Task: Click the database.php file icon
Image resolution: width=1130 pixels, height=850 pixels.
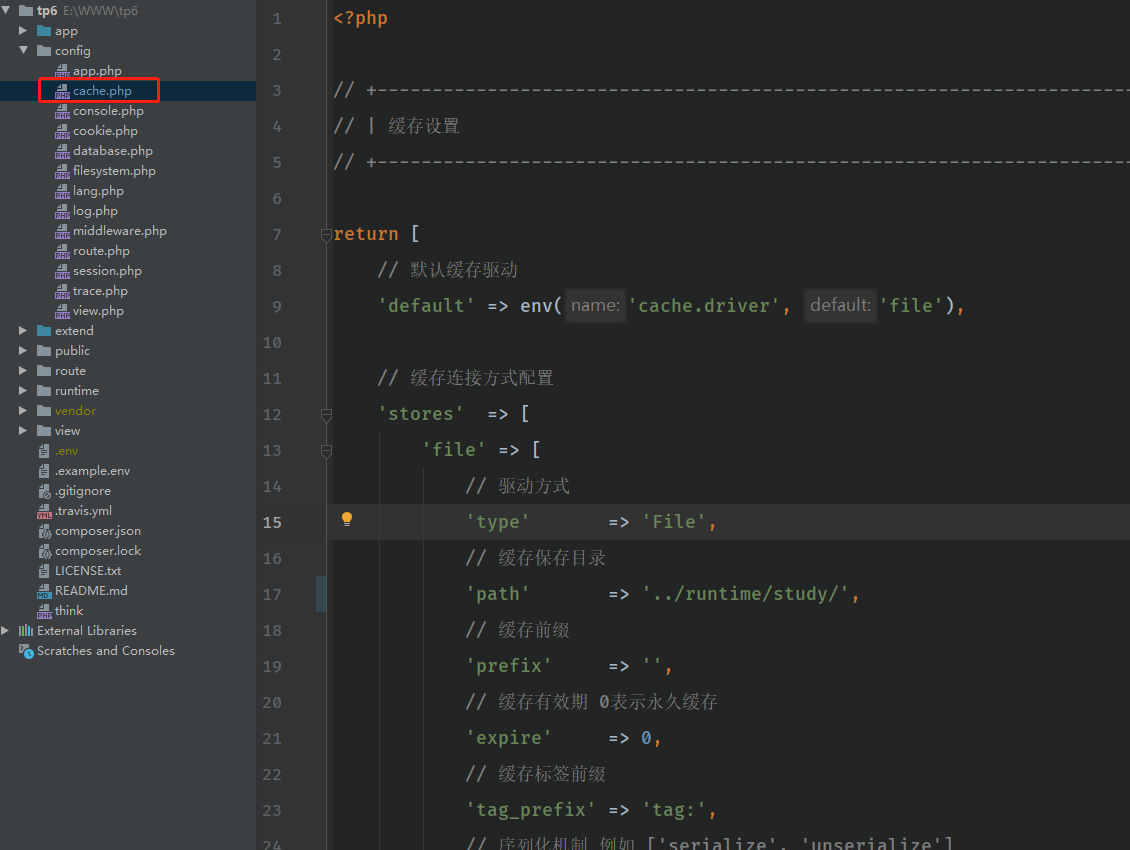Action: [63, 151]
